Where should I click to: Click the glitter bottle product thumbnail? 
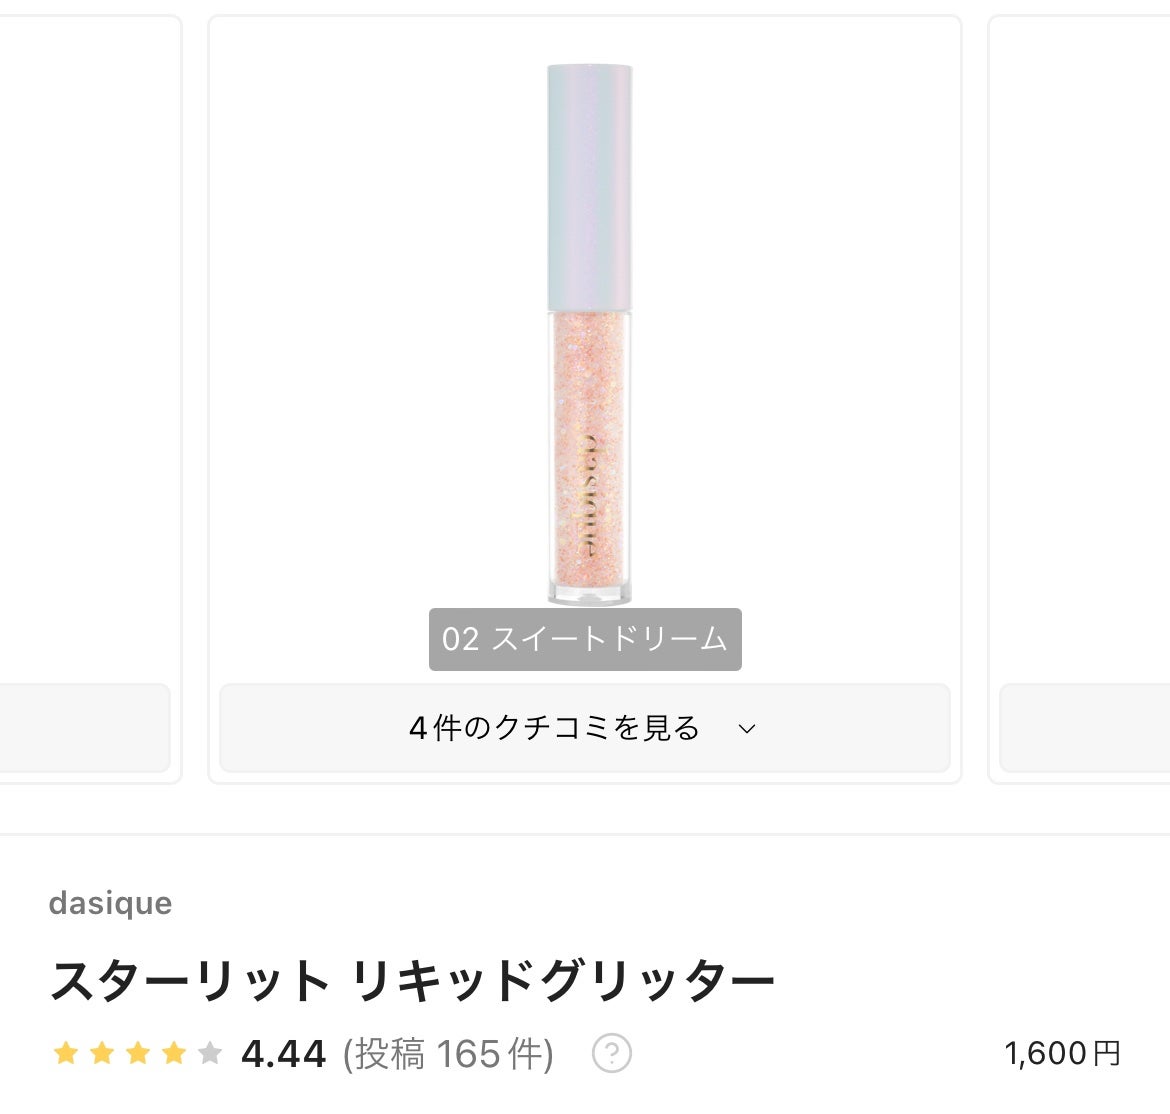585,330
